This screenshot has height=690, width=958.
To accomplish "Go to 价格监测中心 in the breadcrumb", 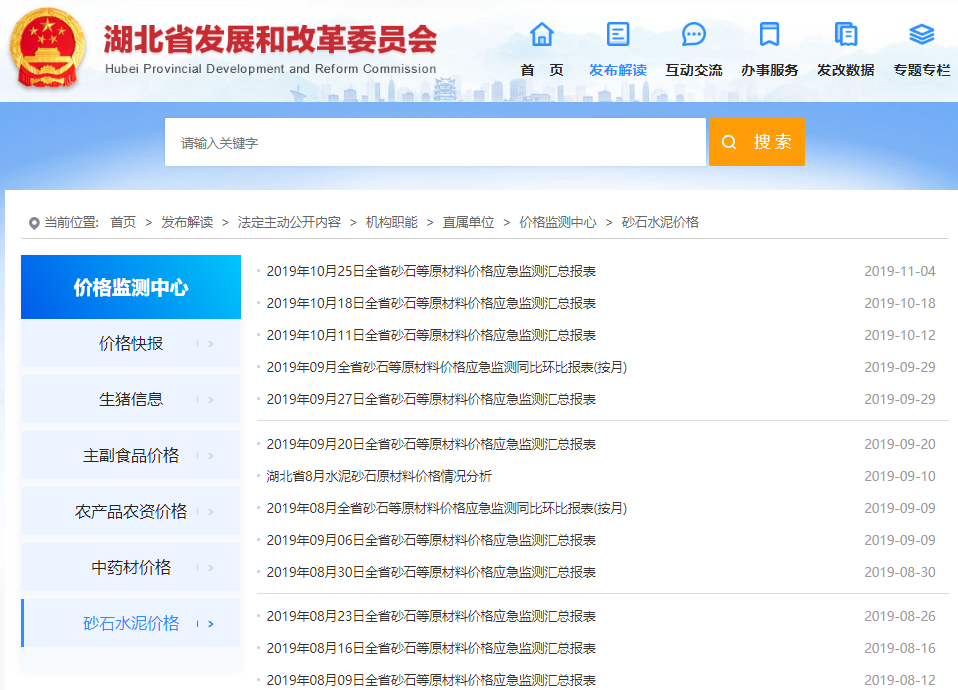I will tap(558, 222).
